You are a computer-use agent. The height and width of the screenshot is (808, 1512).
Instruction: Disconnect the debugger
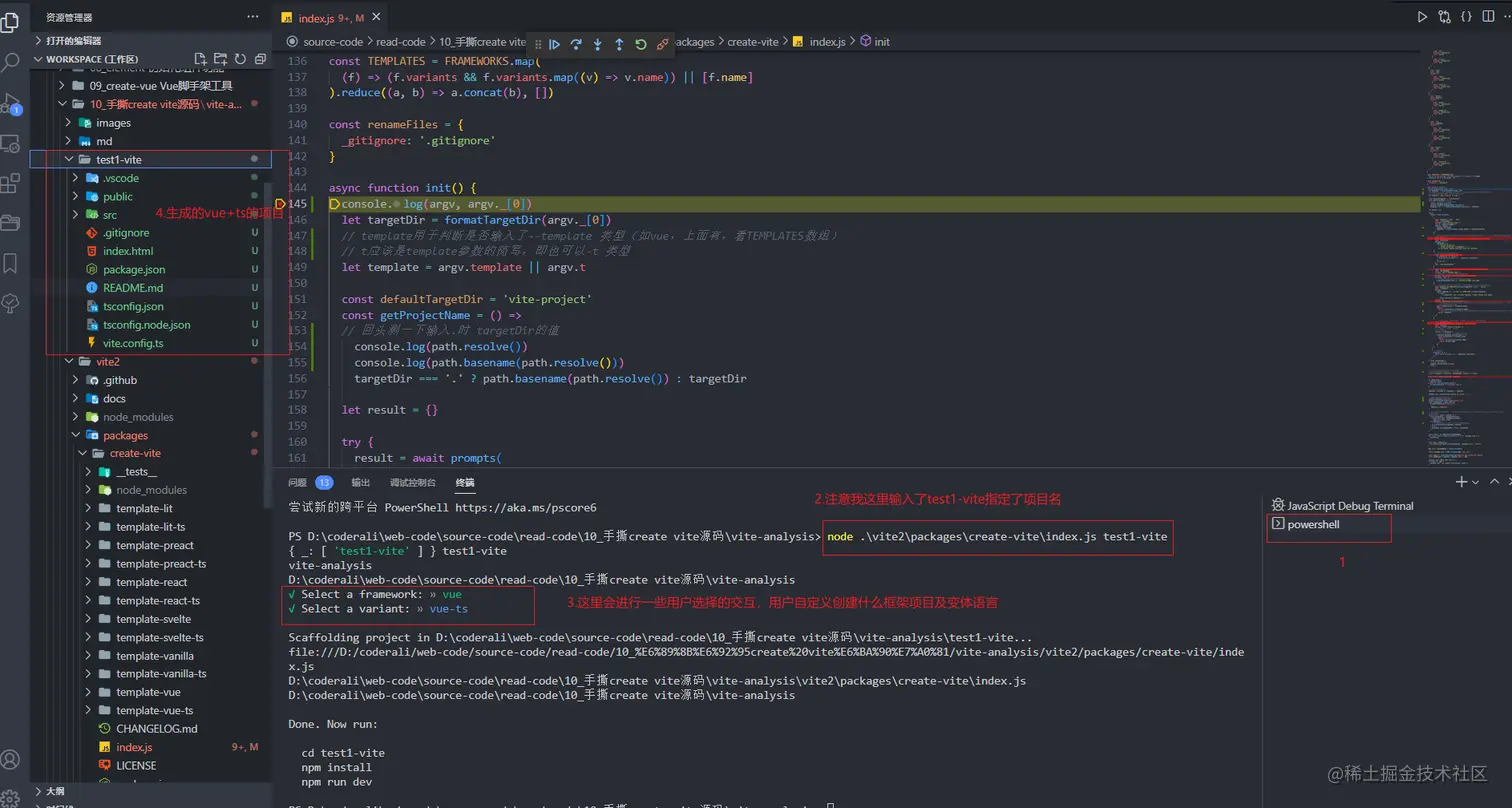pos(663,44)
